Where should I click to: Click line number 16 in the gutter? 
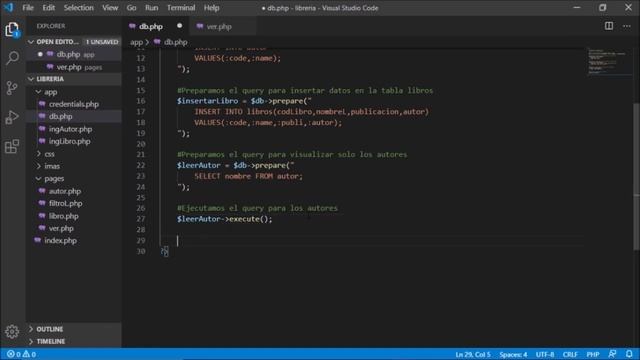click(x=141, y=101)
